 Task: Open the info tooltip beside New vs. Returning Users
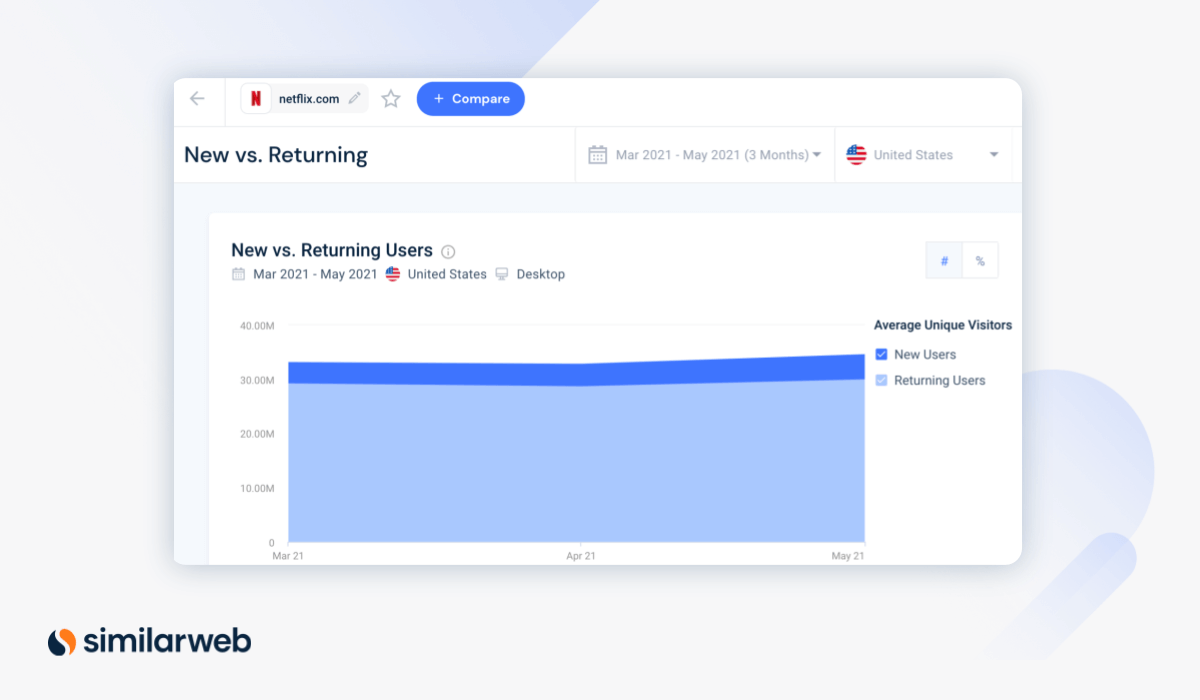click(x=447, y=251)
